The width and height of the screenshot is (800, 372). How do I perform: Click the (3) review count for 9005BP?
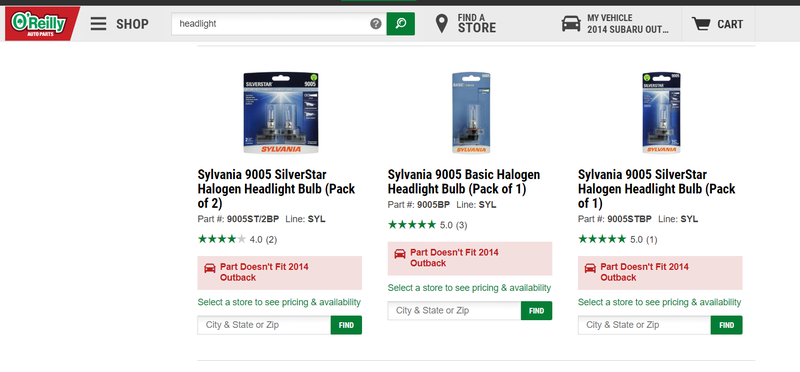click(x=461, y=225)
